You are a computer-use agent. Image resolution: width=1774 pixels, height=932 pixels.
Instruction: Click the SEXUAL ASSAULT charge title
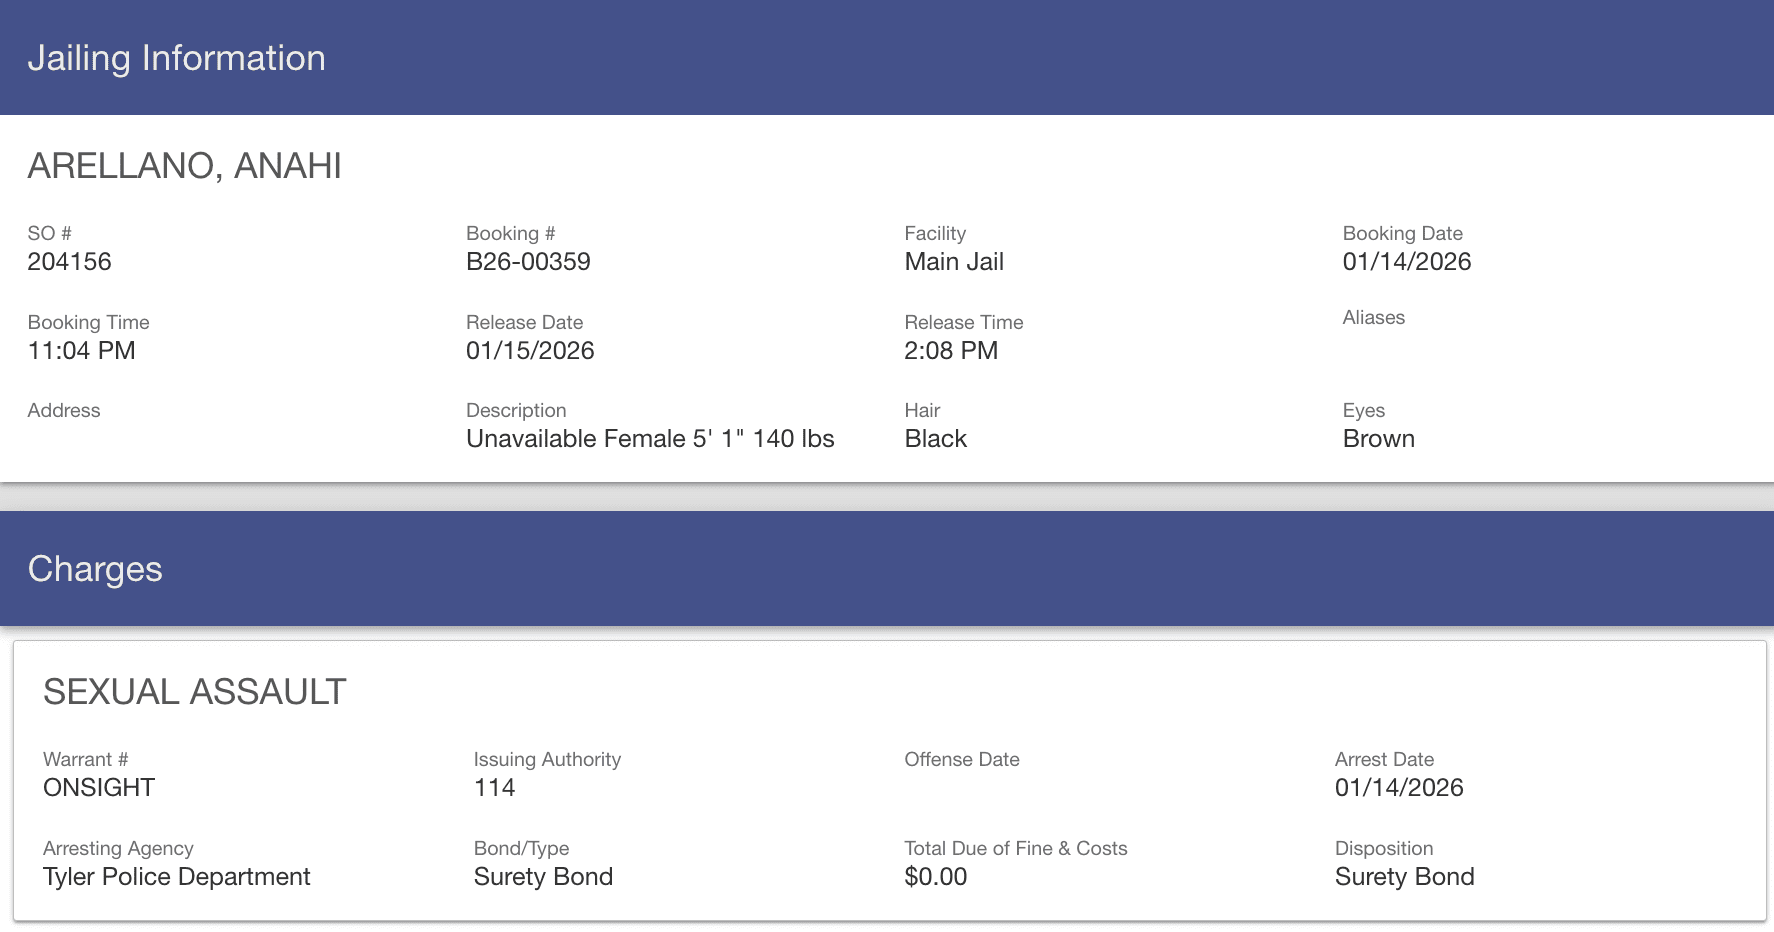[195, 692]
